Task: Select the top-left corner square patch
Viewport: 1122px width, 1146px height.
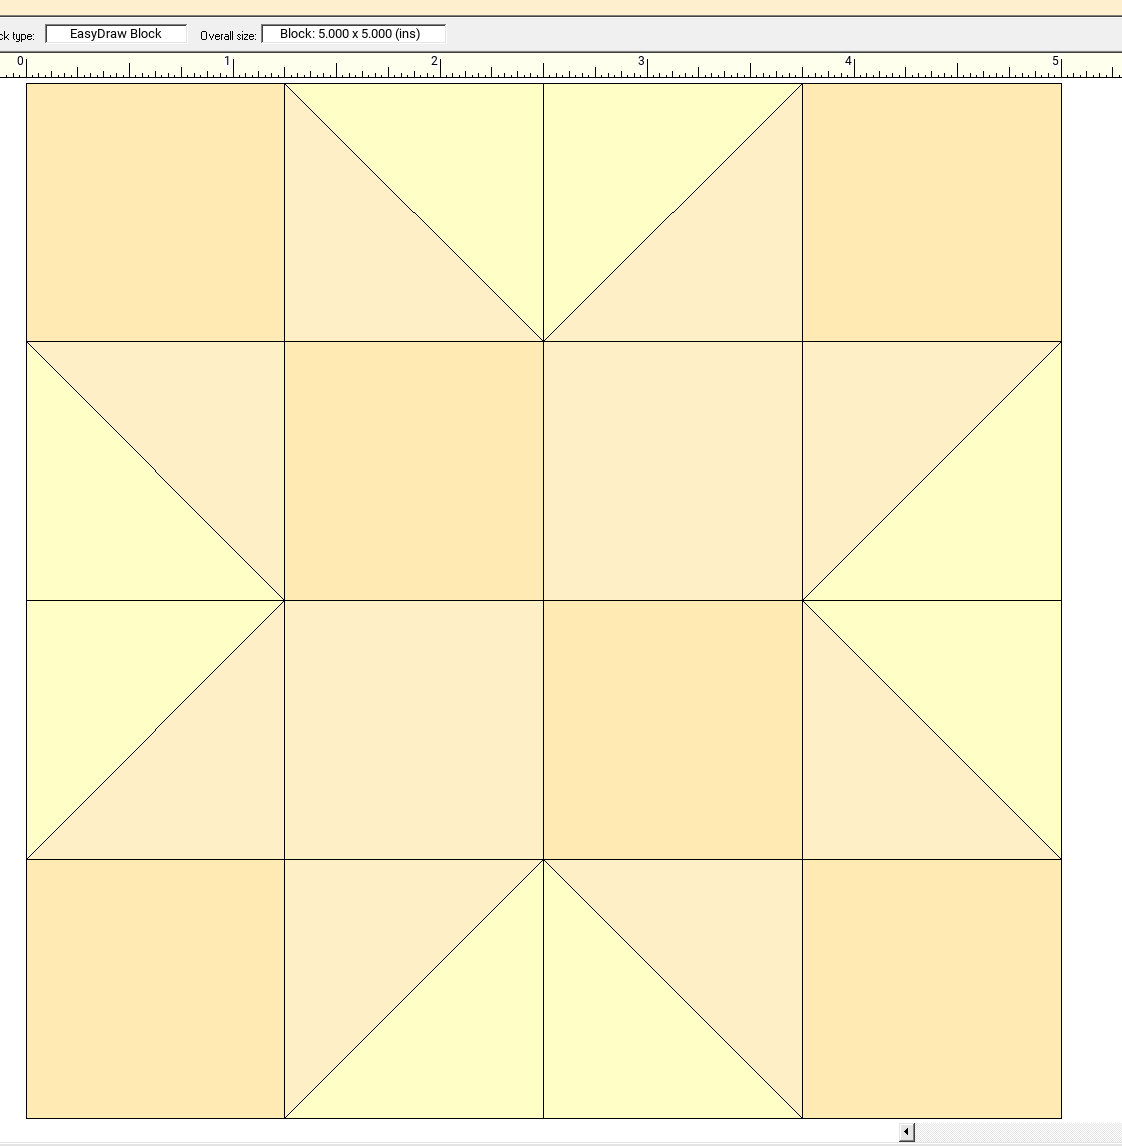Action: (x=155, y=212)
